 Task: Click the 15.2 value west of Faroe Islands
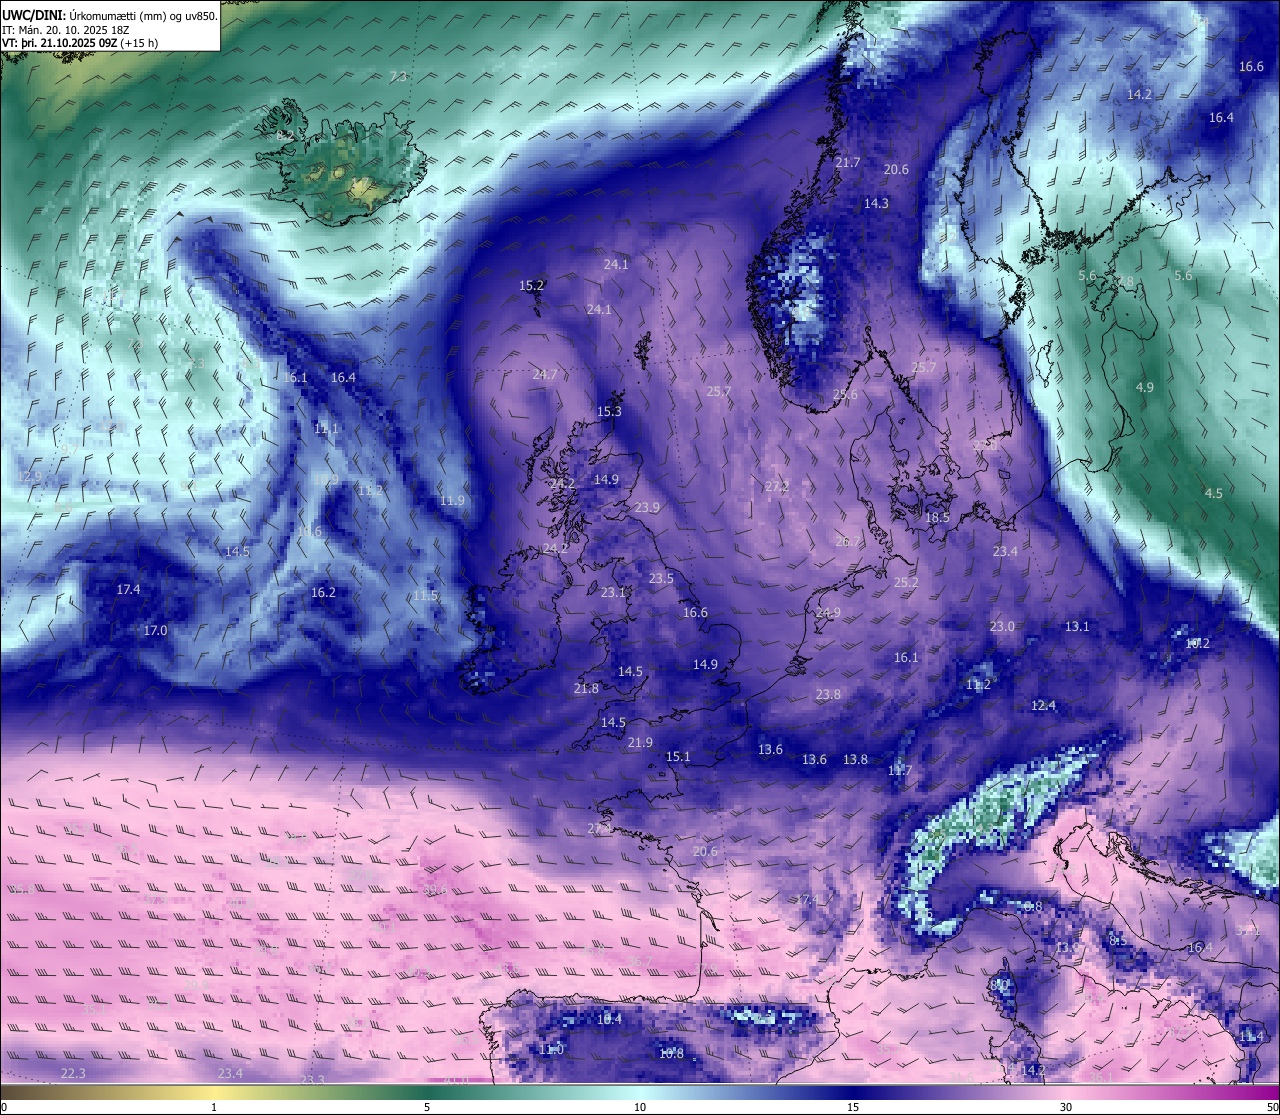531,285
